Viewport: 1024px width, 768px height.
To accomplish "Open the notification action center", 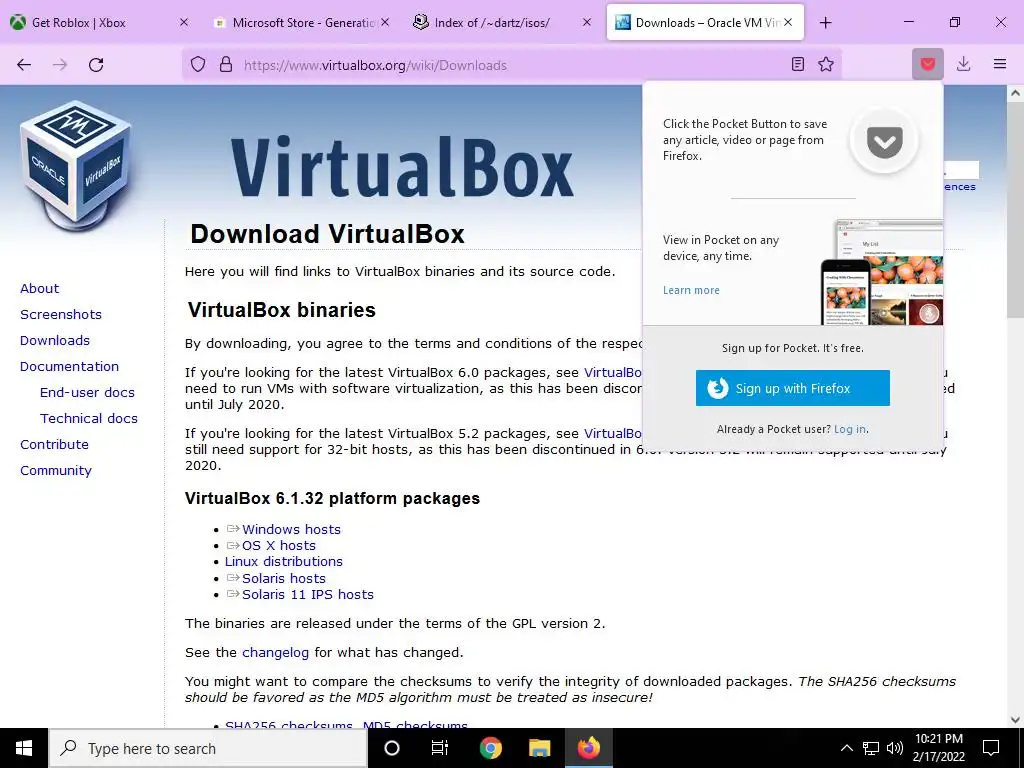I will click(991, 748).
